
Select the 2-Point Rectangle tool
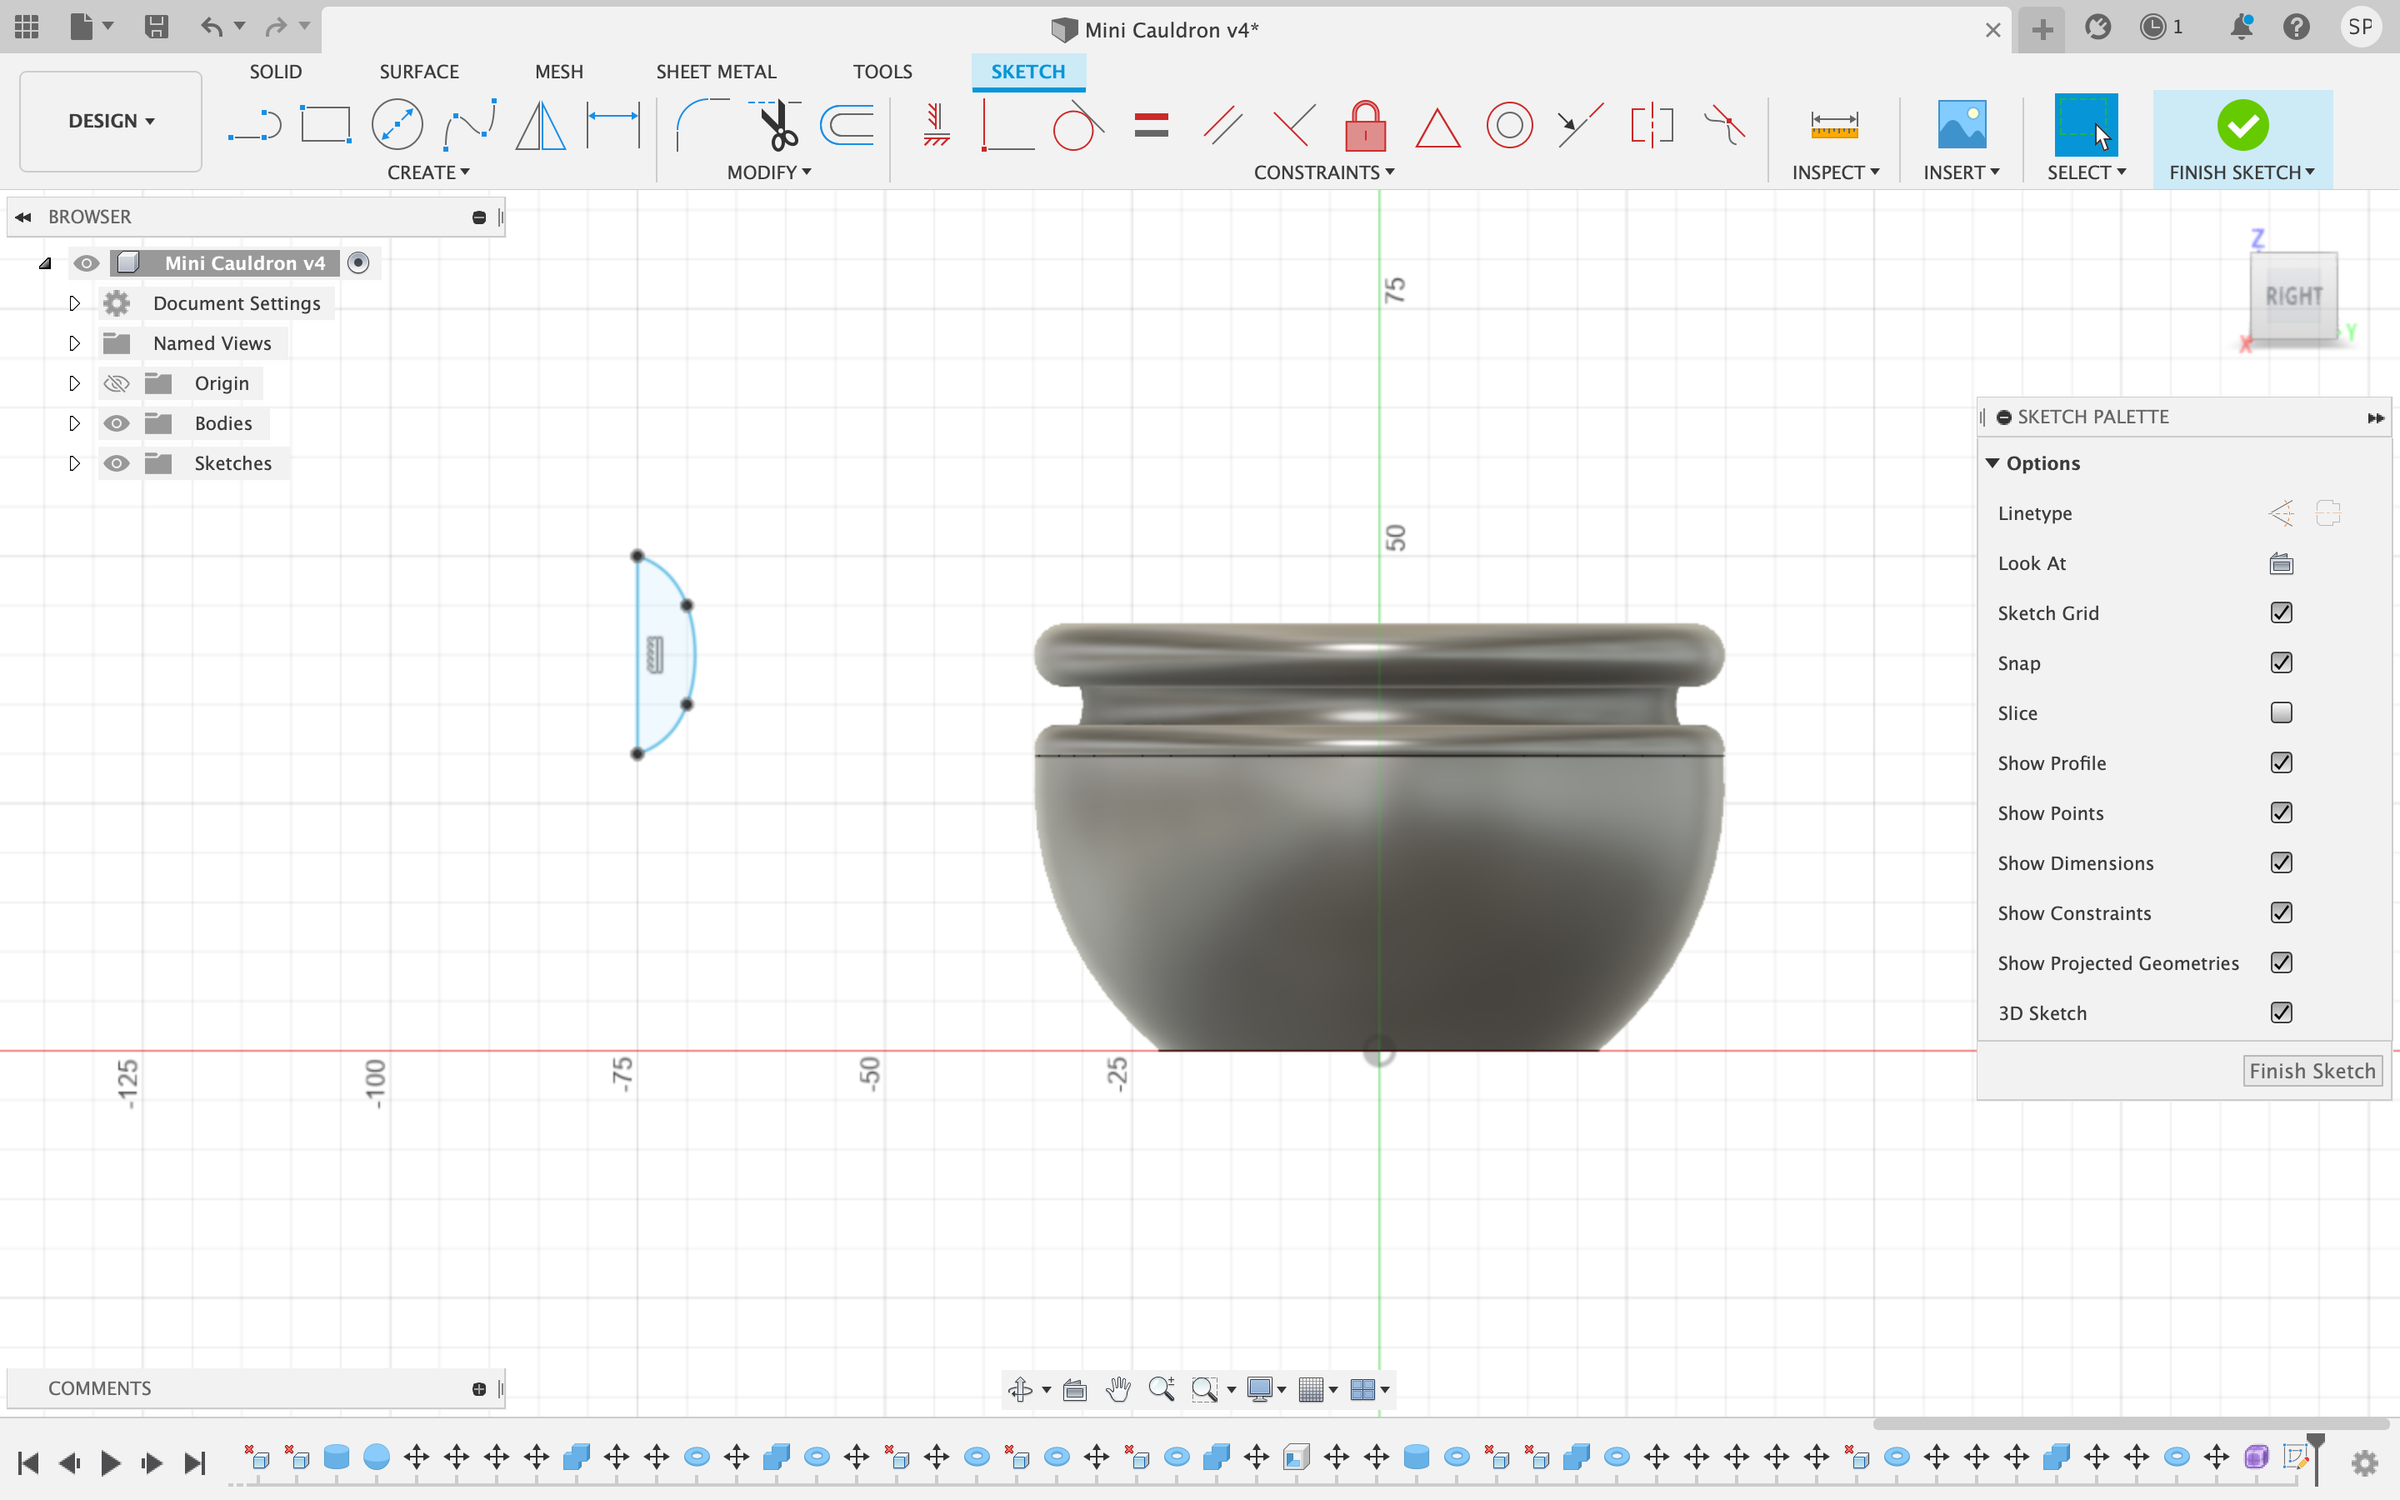tap(325, 123)
